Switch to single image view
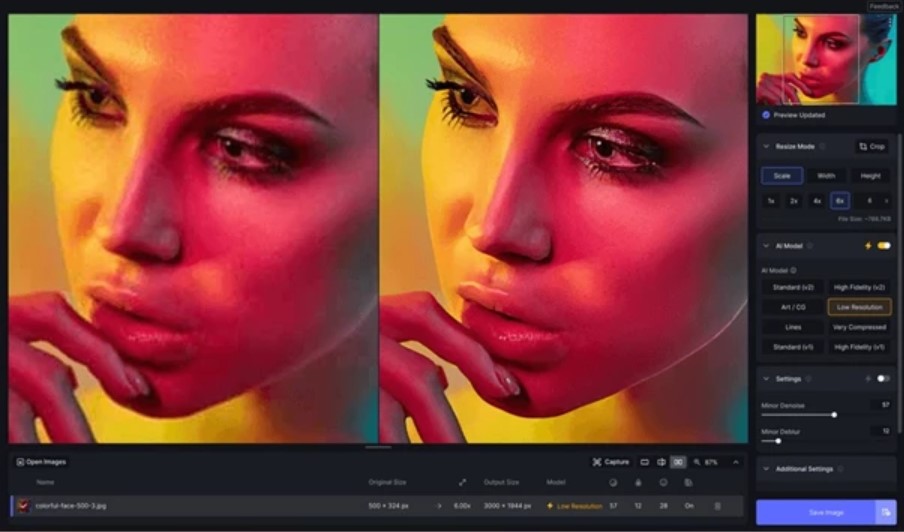904x532 pixels. (644, 462)
